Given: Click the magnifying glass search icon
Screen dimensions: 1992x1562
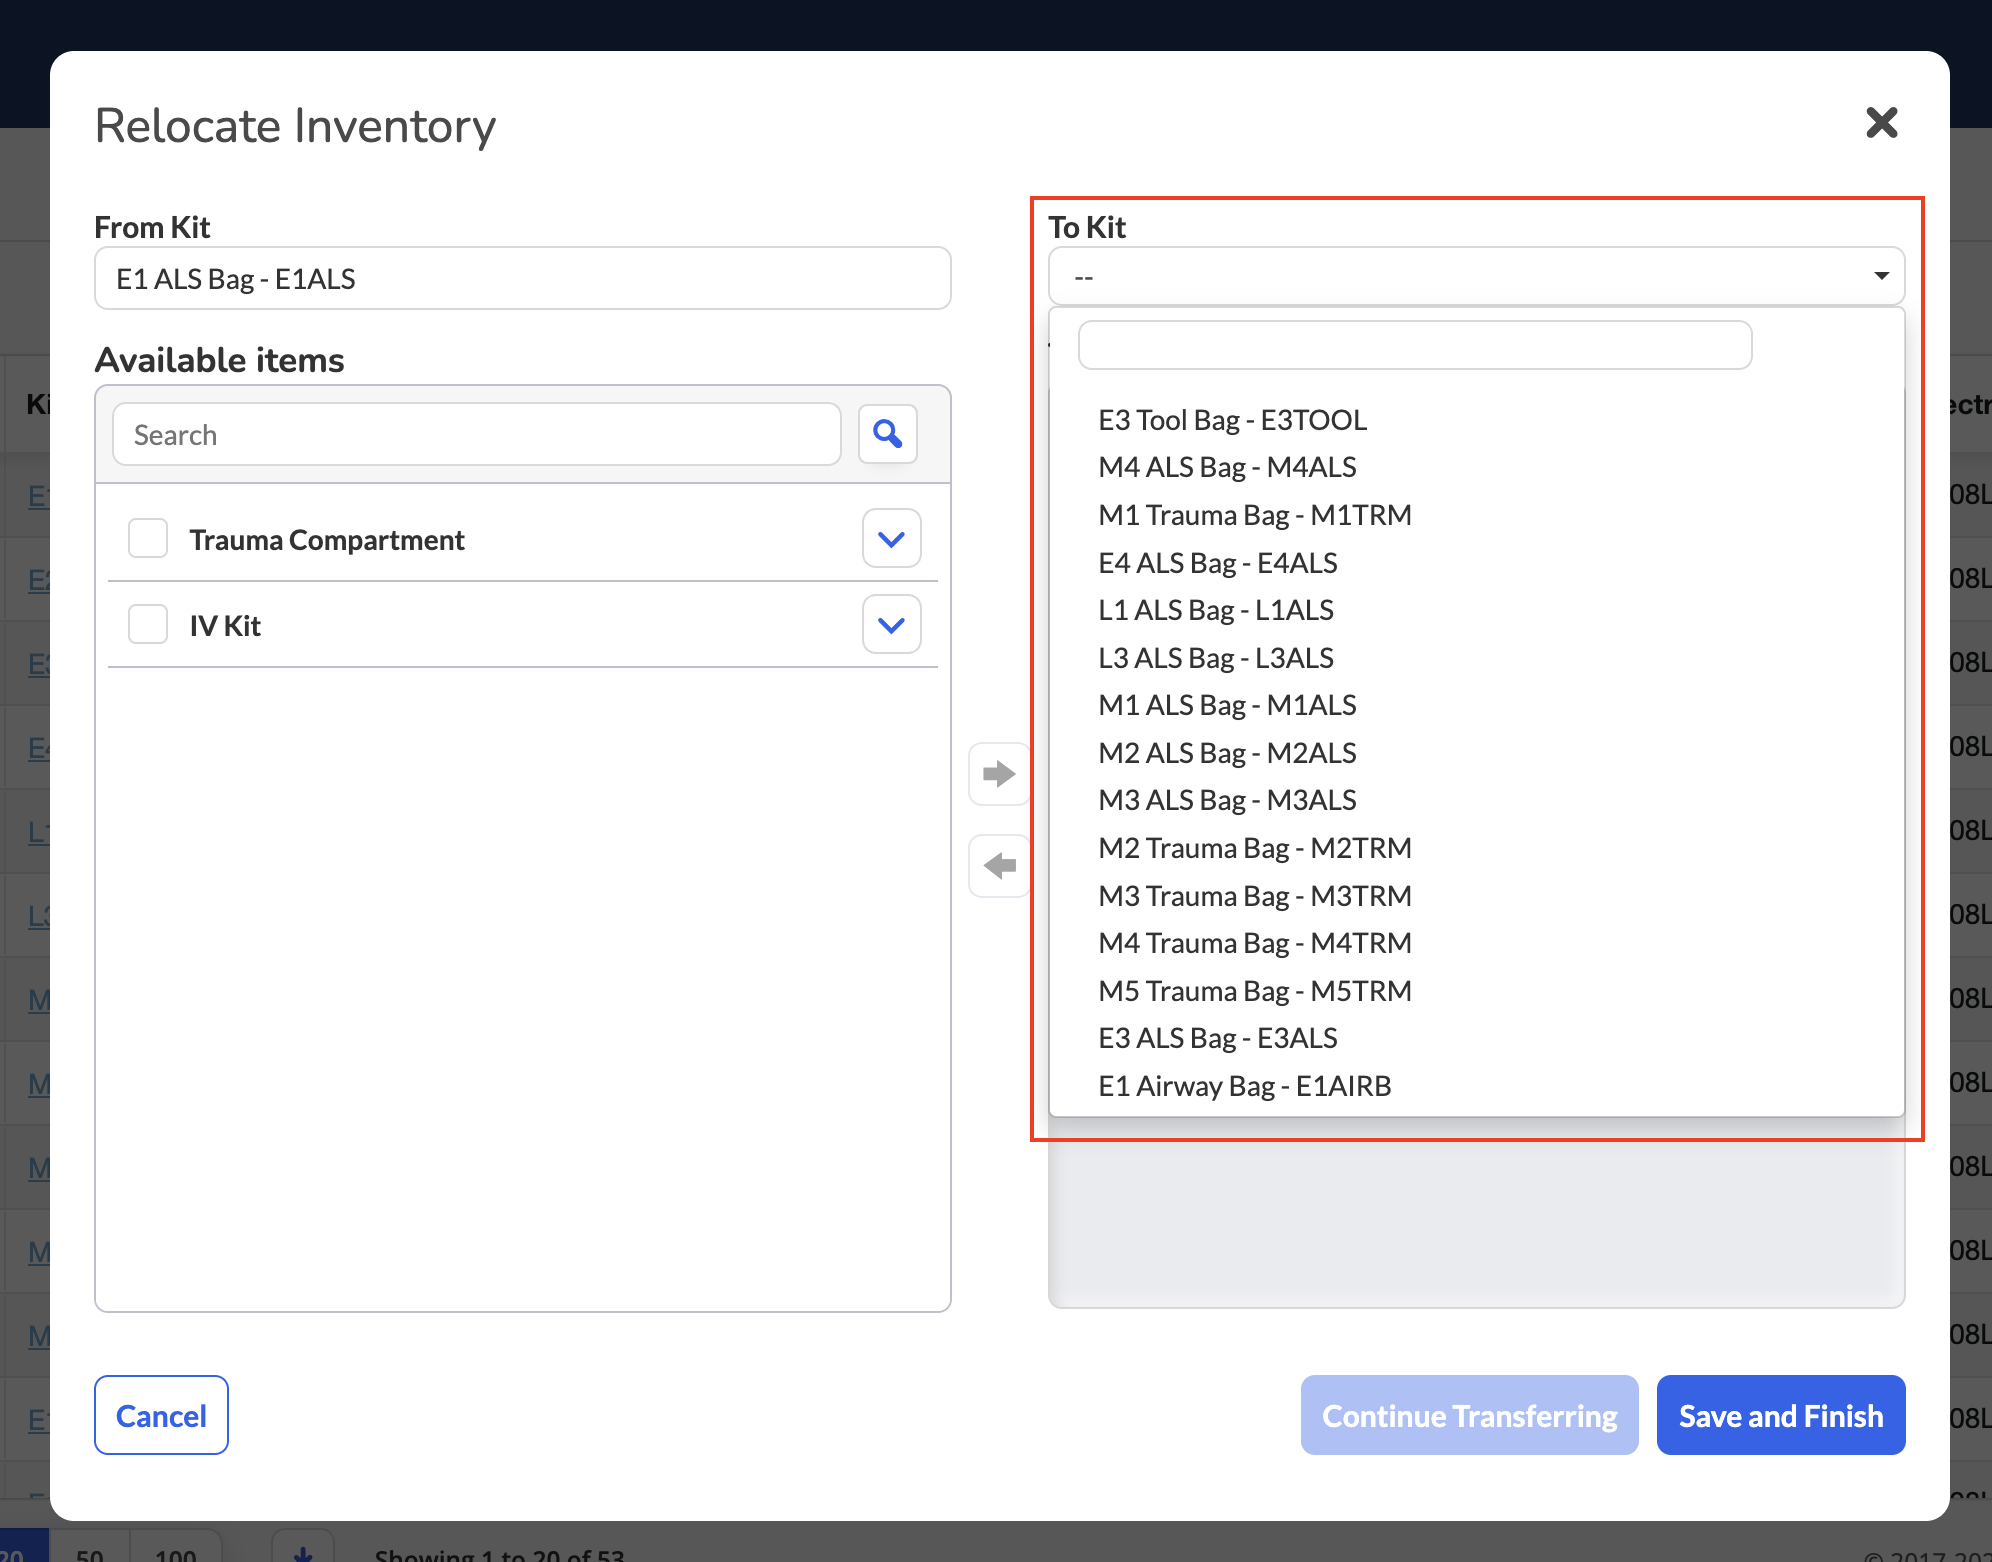Looking at the screenshot, I should click(x=888, y=434).
